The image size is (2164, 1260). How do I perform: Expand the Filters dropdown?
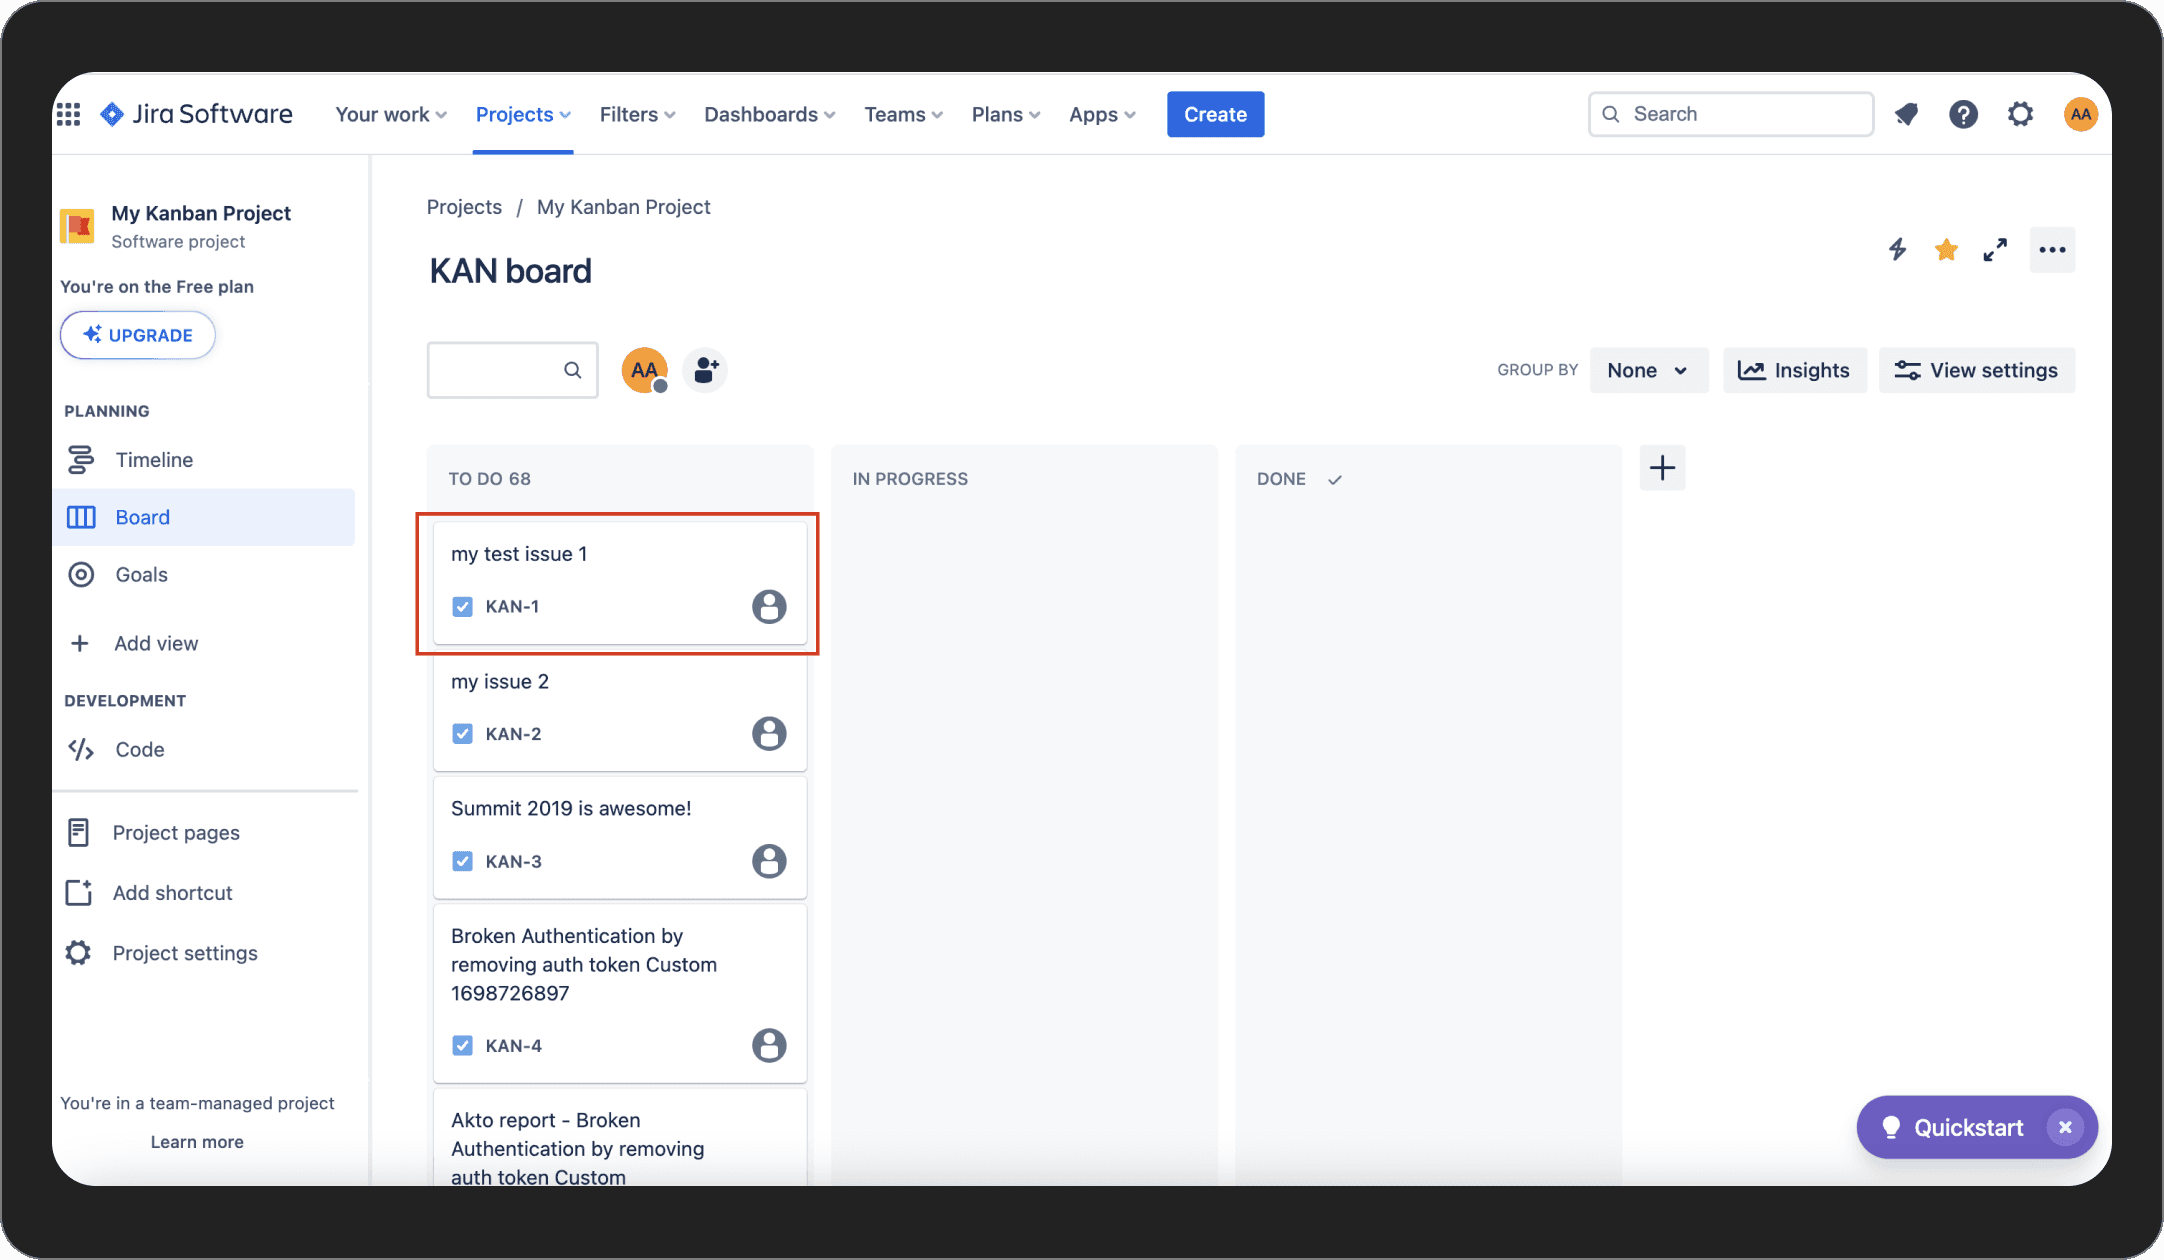click(x=638, y=114)
